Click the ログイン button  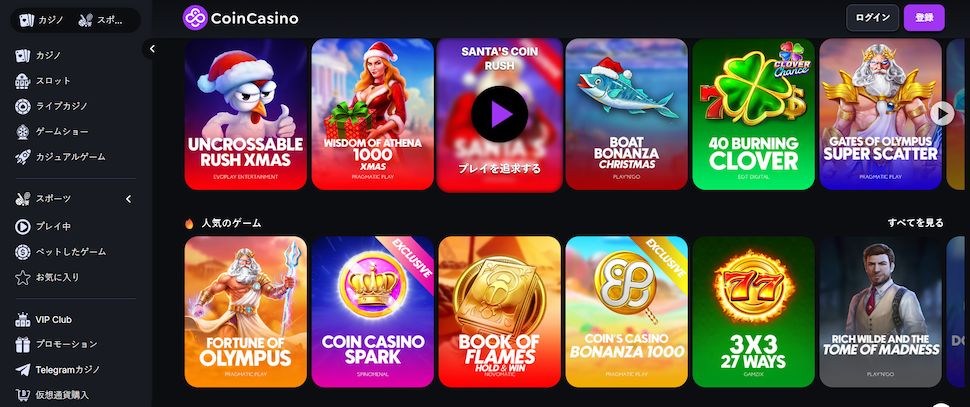click(872, 18)
